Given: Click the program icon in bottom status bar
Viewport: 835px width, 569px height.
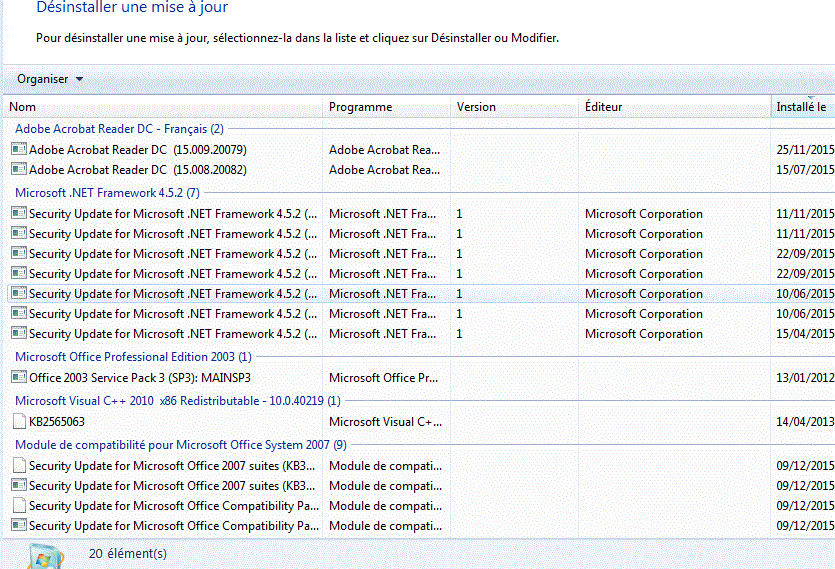Looking at the screenshot, I should (43, 555).
